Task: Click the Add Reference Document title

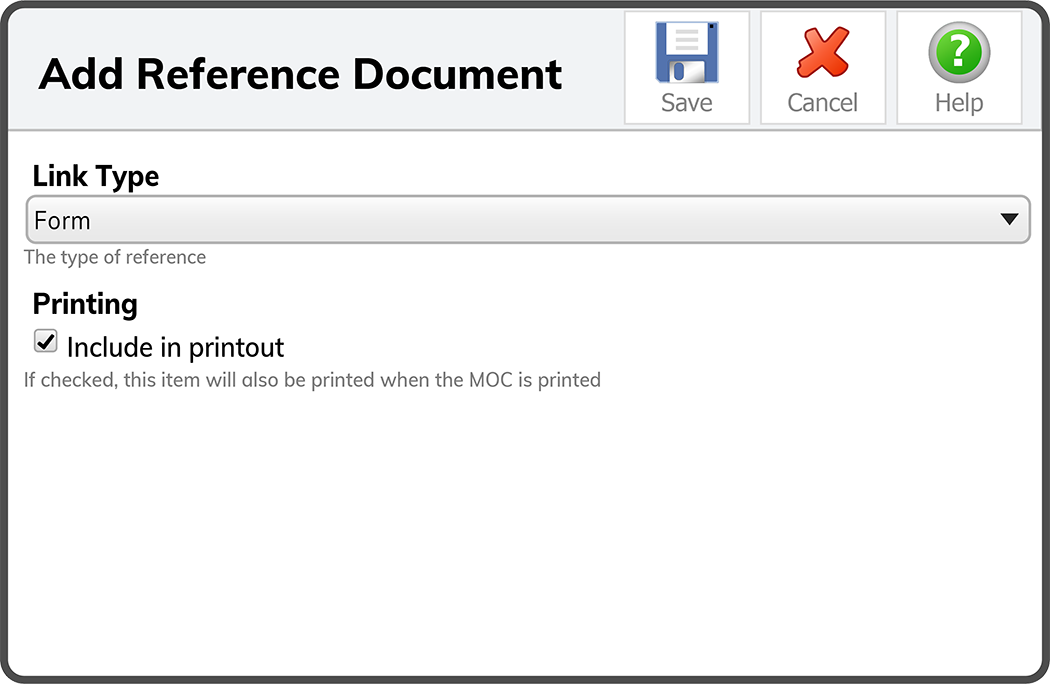Action: (x=300, y=75)
